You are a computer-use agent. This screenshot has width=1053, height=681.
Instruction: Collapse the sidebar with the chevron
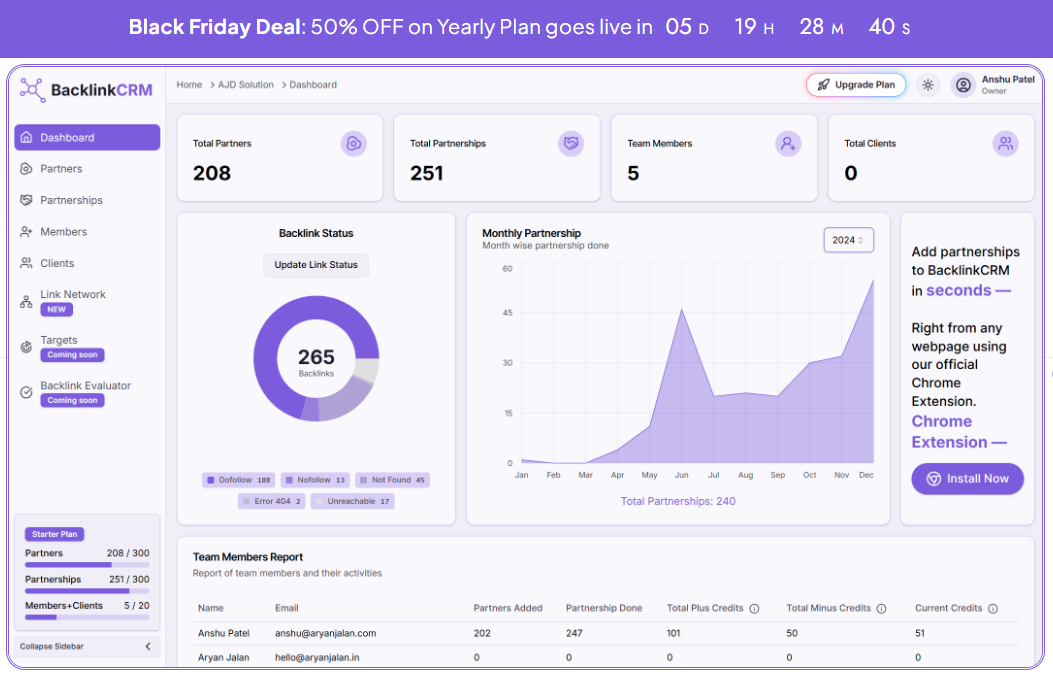[x=148, y=647]
